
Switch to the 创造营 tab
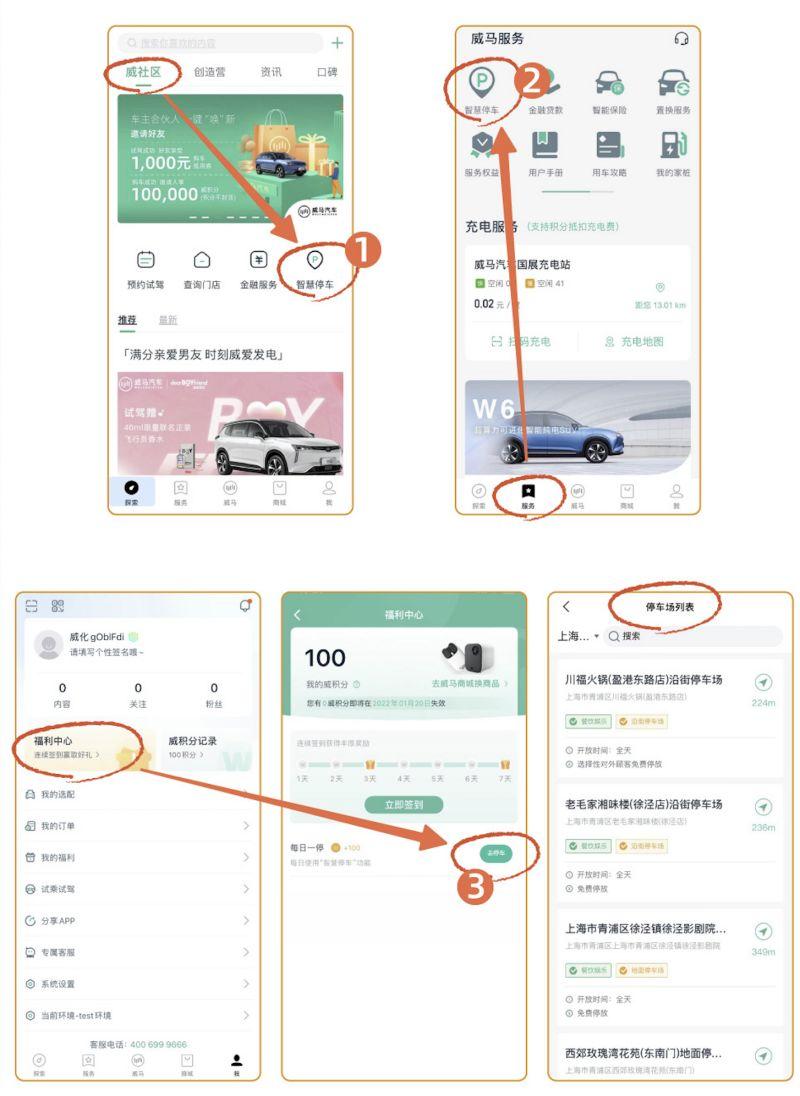point(210,72)
